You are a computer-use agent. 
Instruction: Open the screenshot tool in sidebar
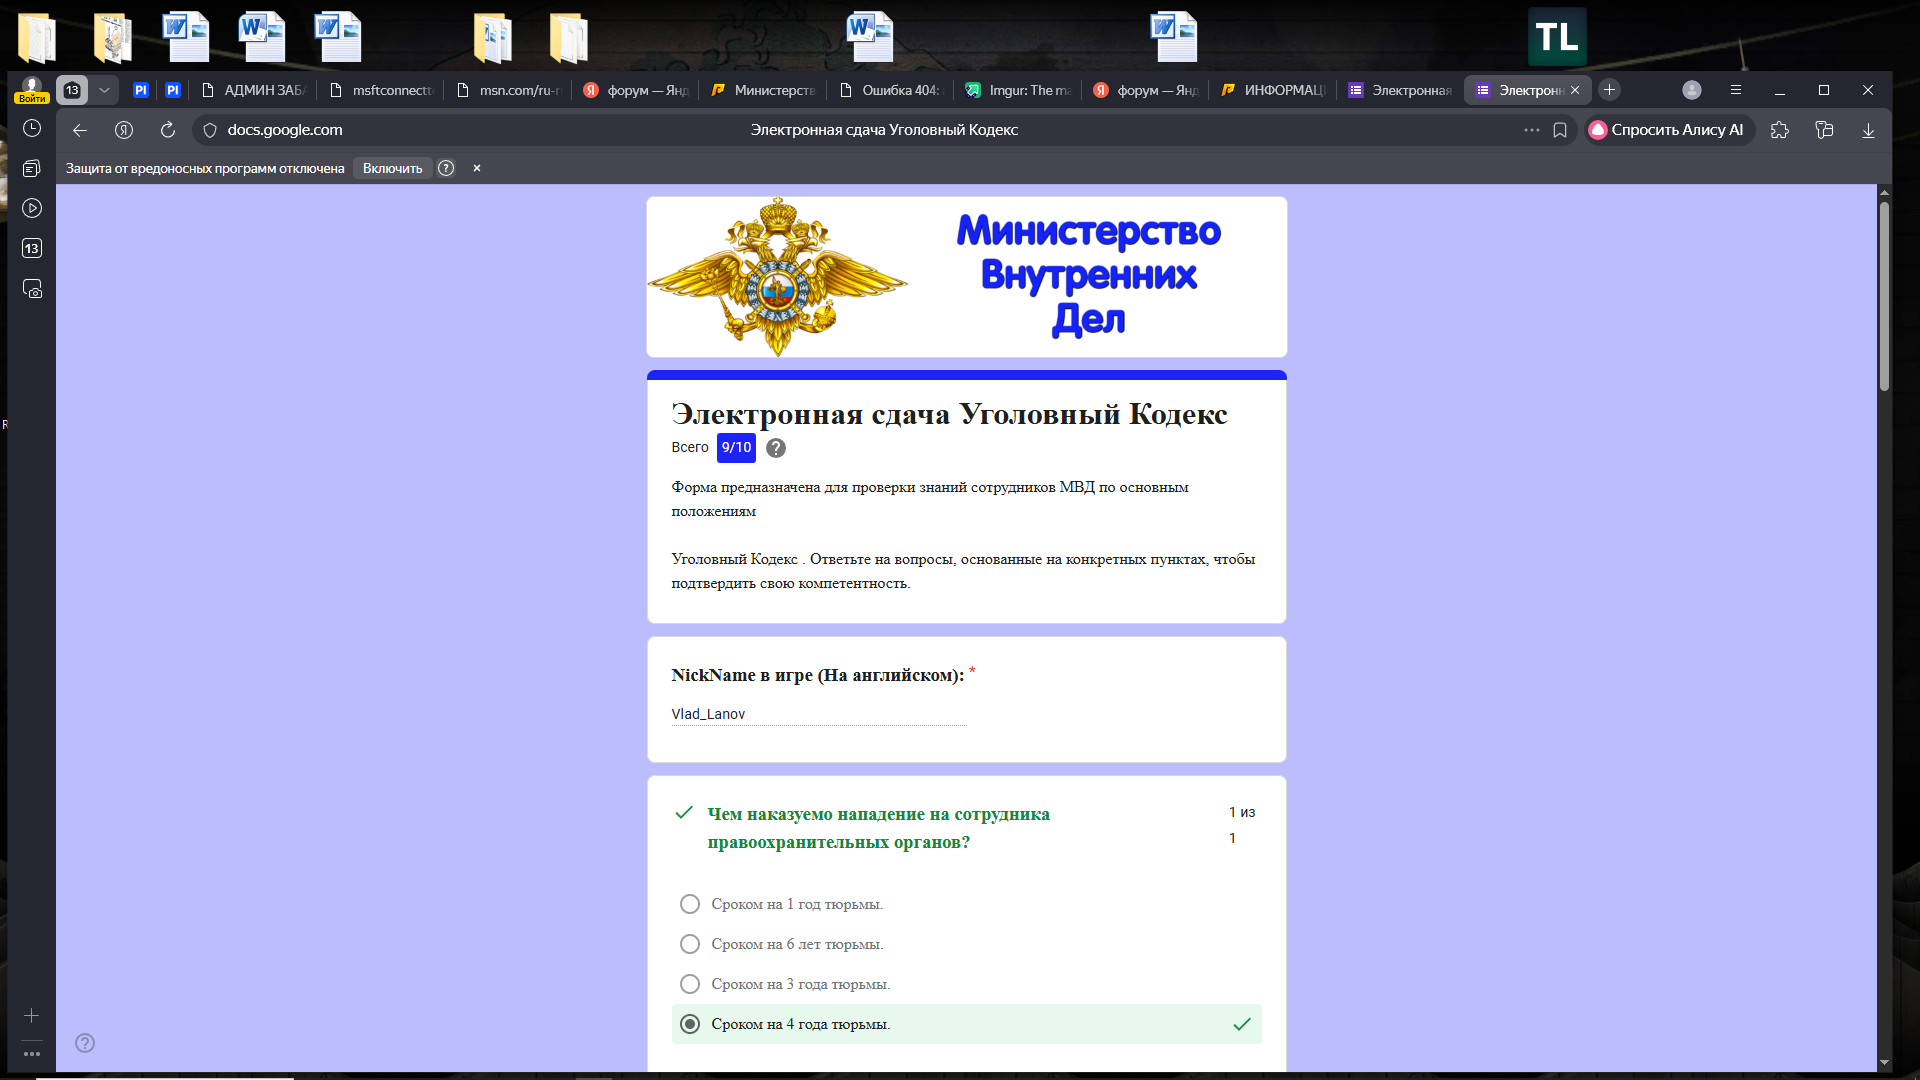(x=32, y=289)
